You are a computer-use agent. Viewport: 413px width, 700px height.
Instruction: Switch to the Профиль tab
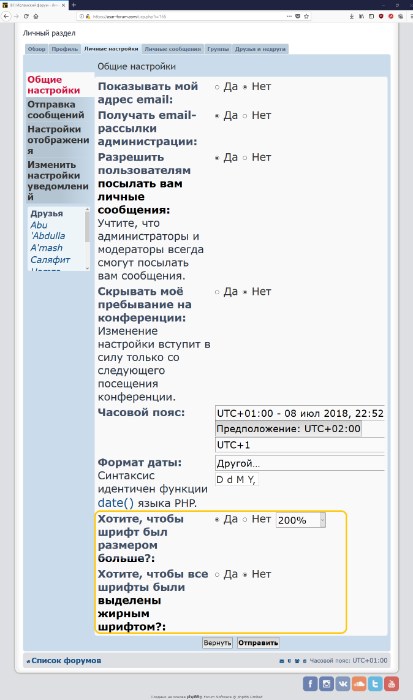[65, 49]
